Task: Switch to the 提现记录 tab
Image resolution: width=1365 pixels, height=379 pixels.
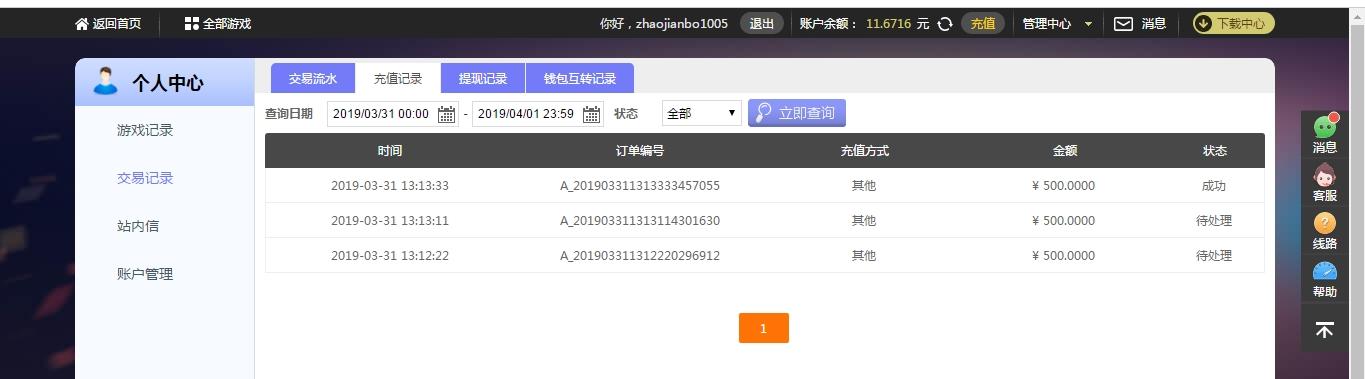Action: click(x=483, y=78)
